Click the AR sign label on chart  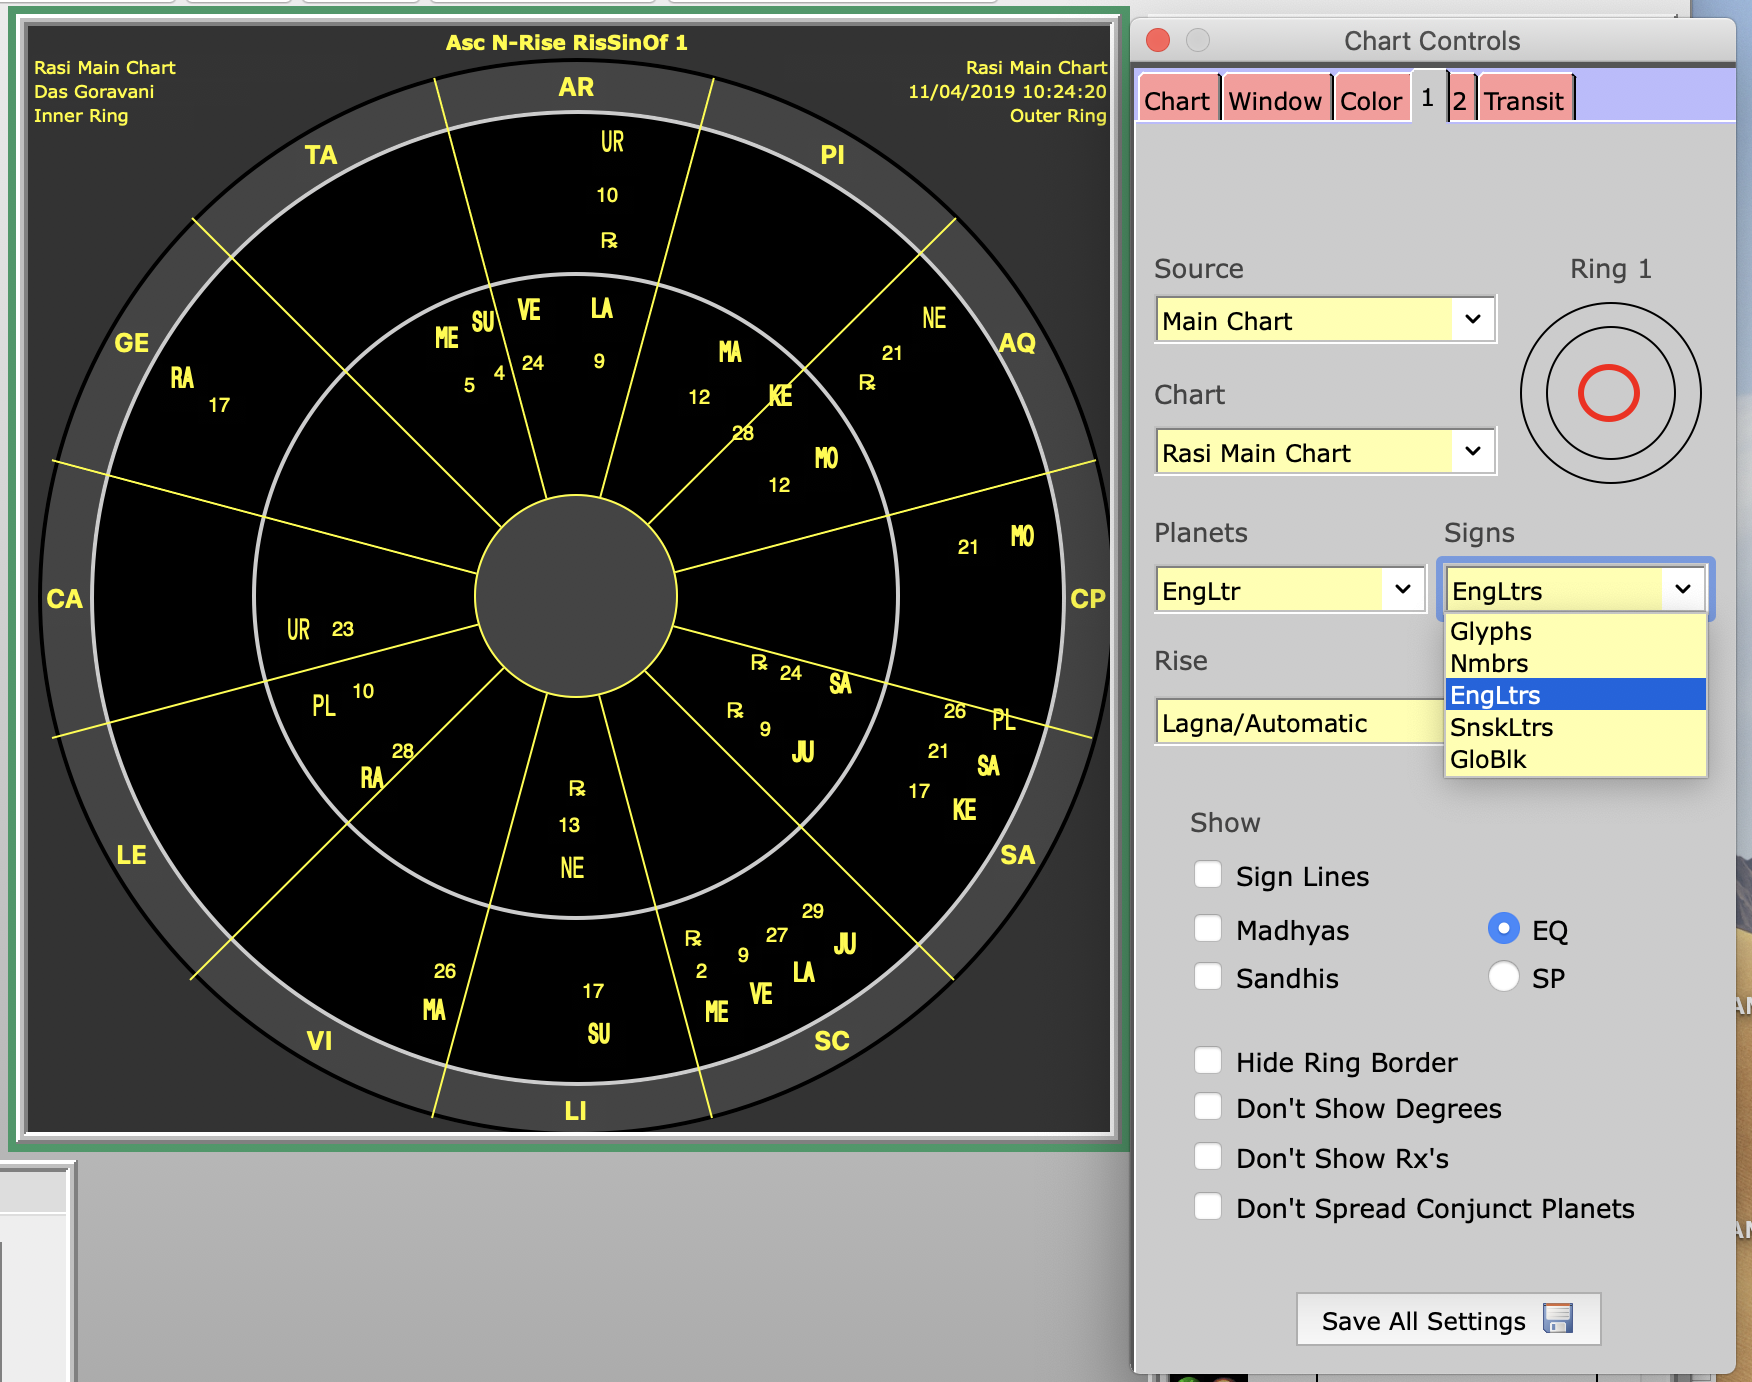click(576, 88)
